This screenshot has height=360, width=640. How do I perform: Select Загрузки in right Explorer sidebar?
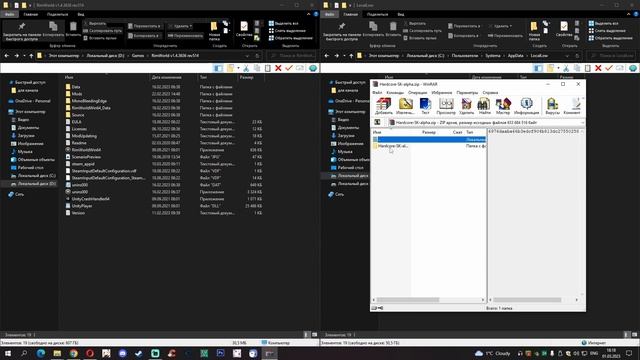pyautogui.click(x=346, y=136)
